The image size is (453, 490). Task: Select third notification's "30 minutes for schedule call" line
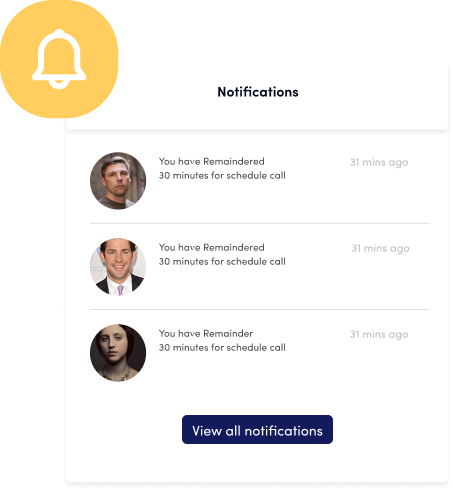click(x=222, y=347)
